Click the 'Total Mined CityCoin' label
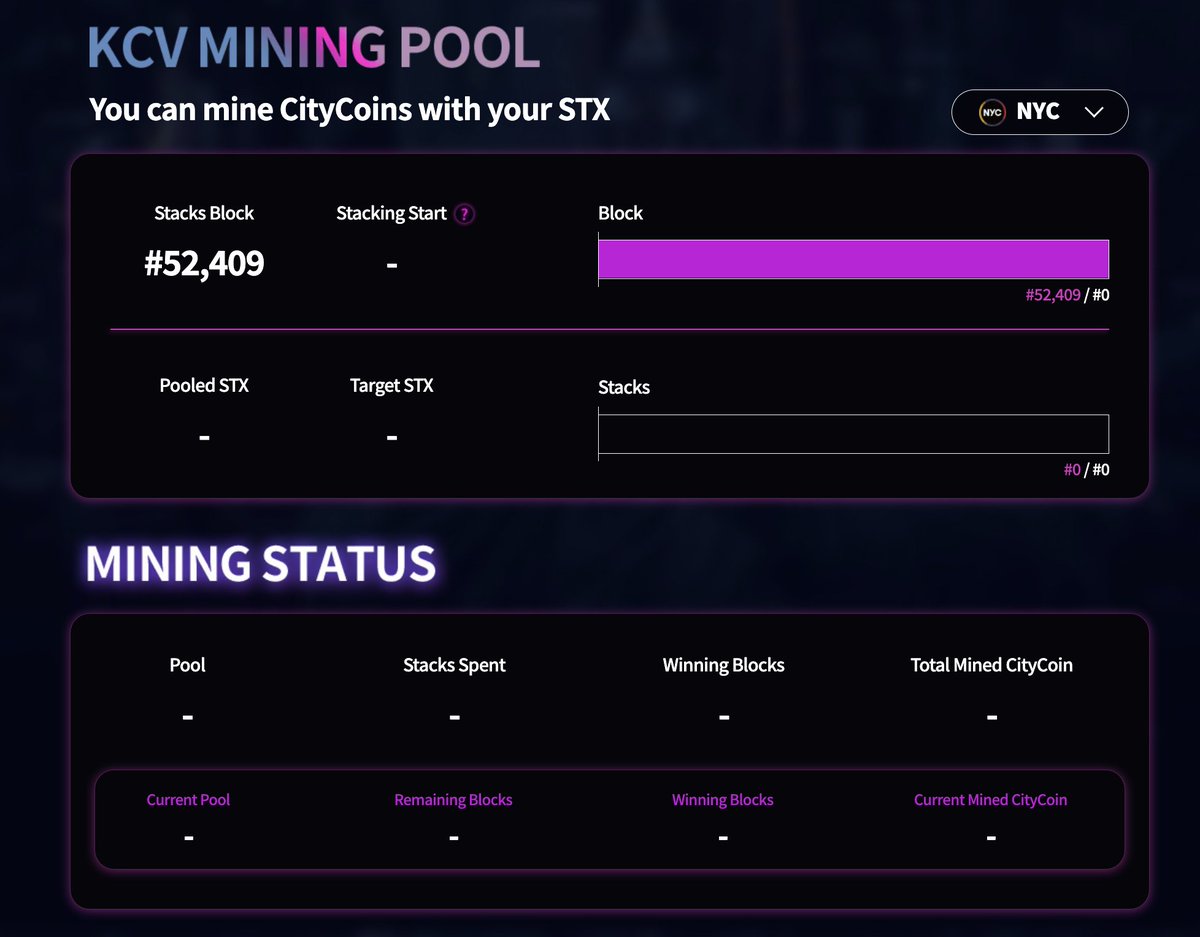Screen dimensions: 1200x937 (991, 665)
